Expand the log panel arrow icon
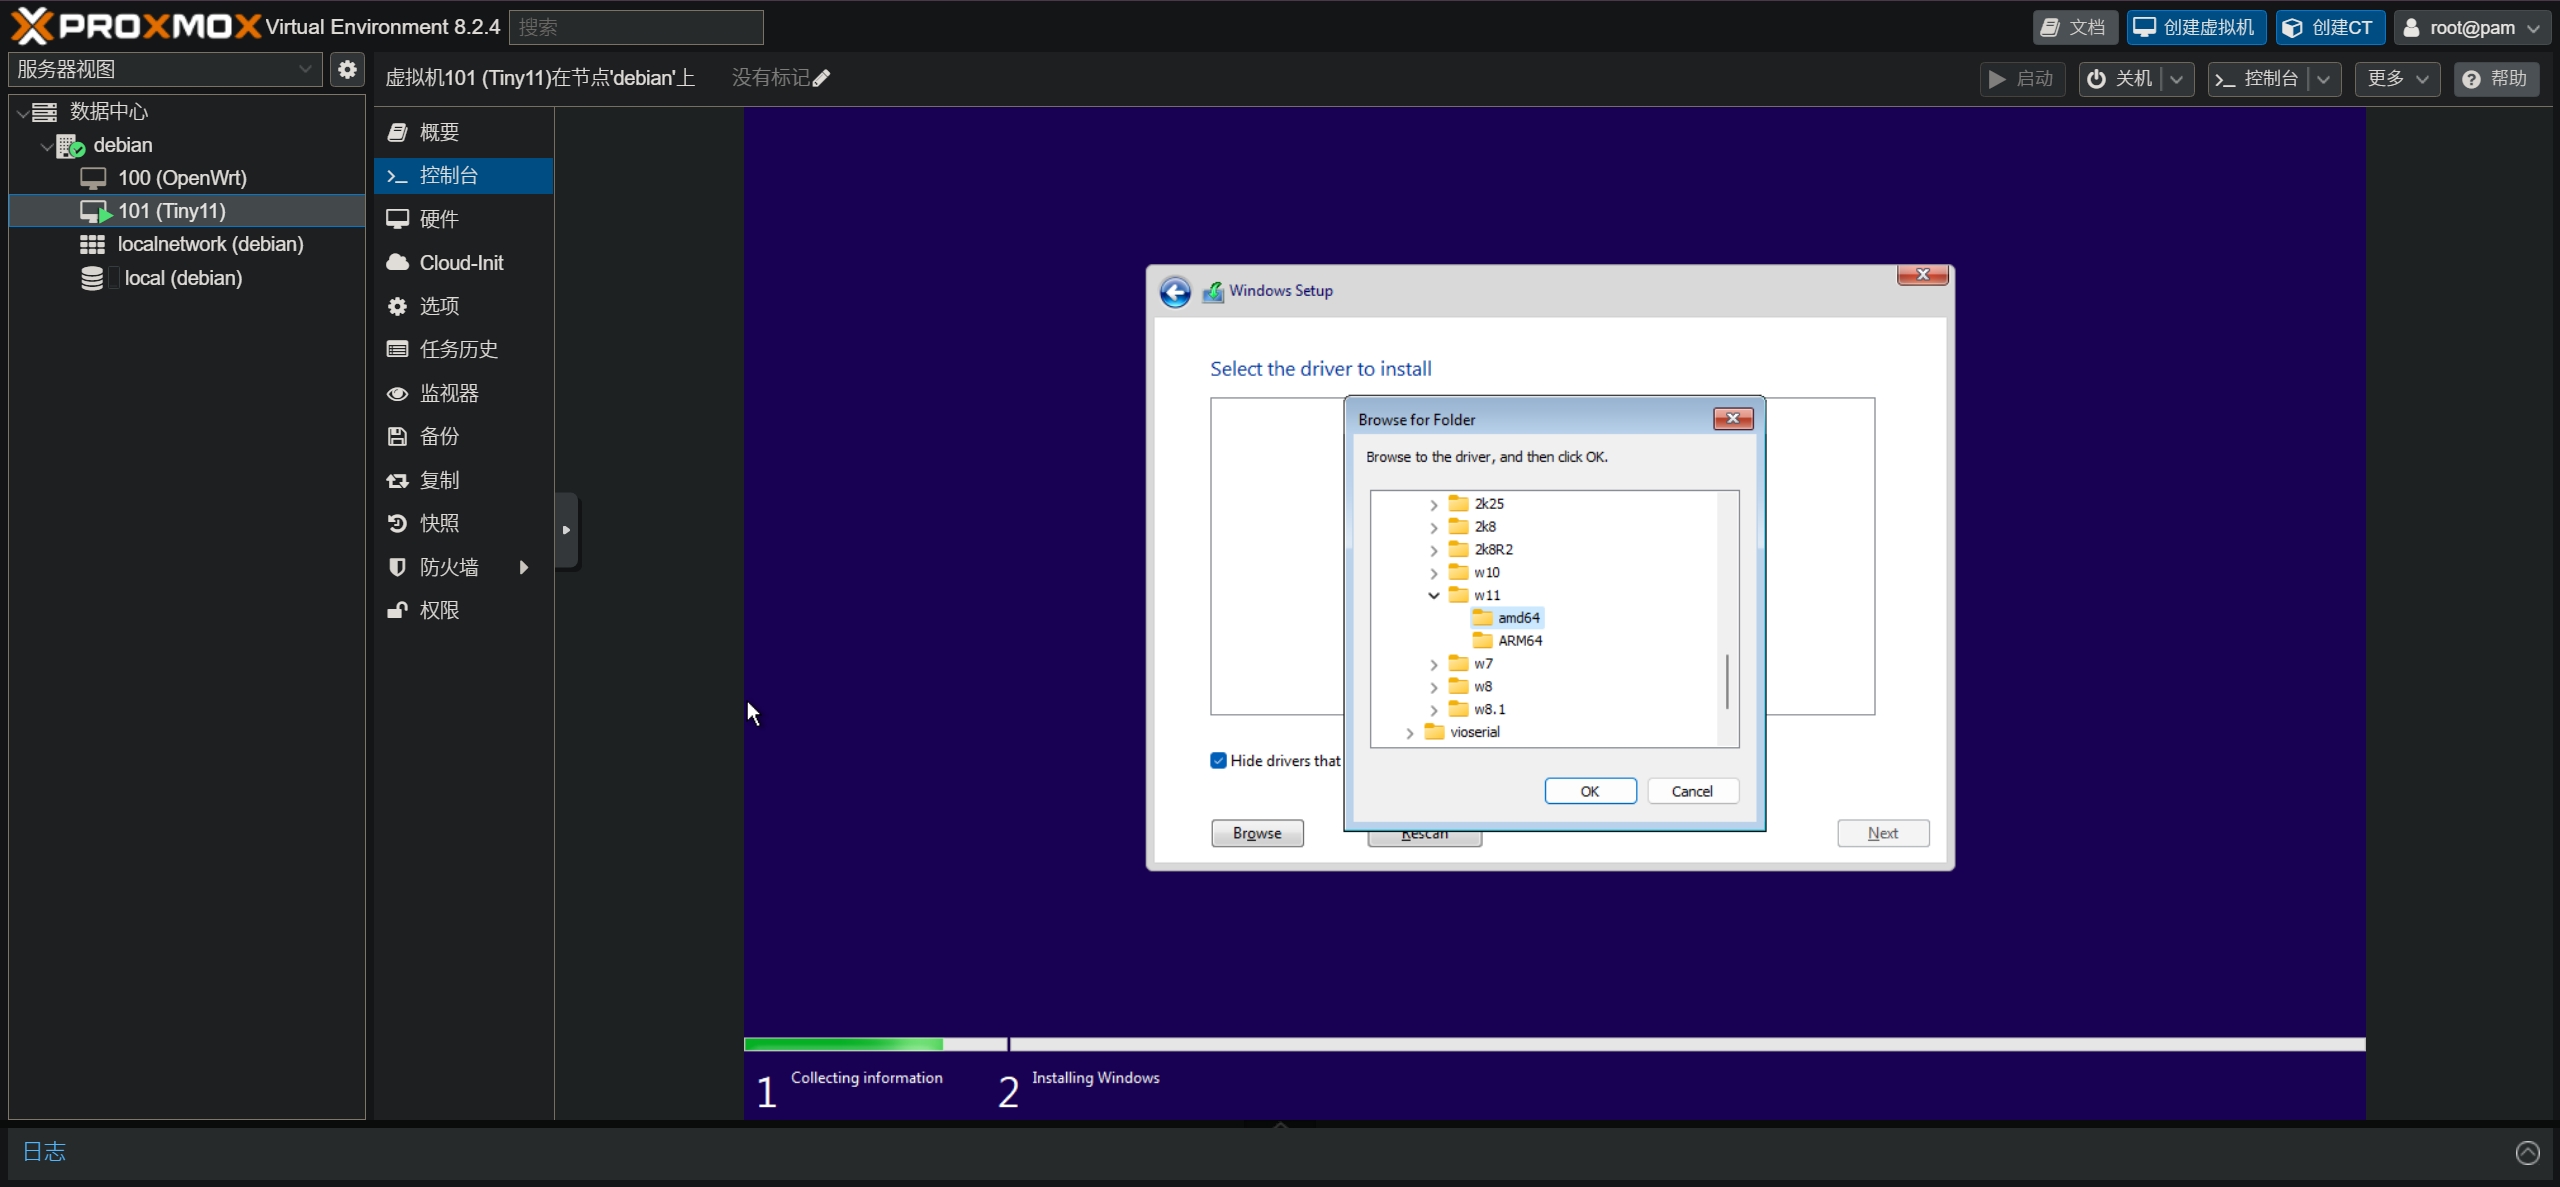Screen dimensions: 2560x1187 (x=2527, y=1153)
